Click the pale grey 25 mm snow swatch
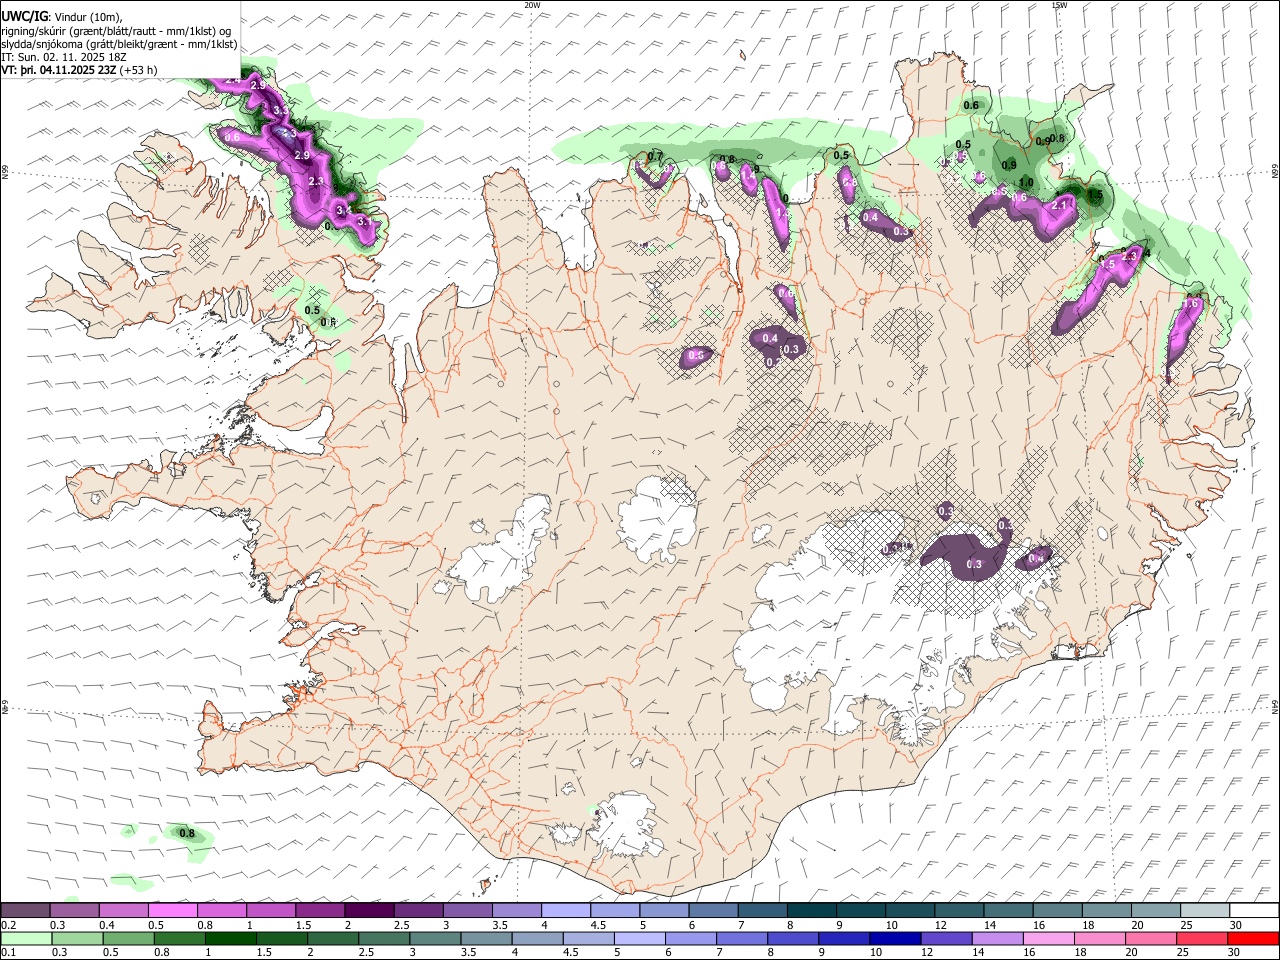1280x960 pixels. pos(1205,910)
